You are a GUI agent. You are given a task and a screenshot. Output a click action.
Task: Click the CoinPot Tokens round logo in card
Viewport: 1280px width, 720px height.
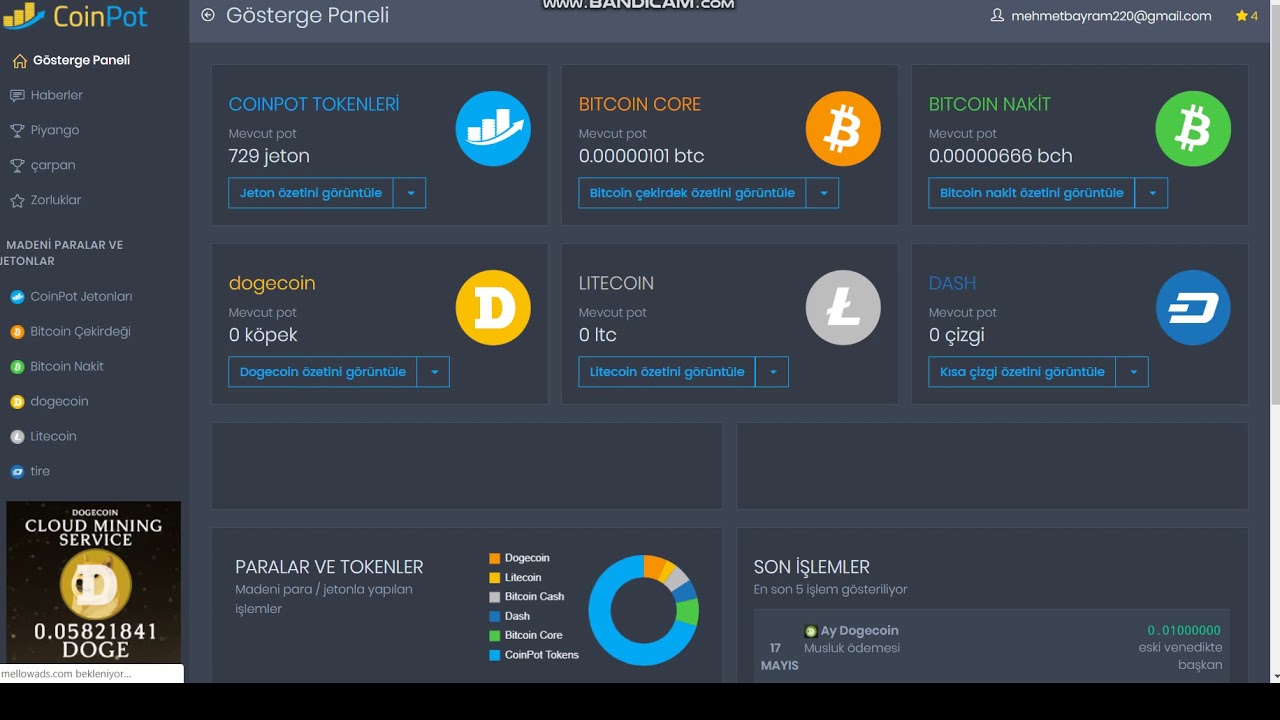point(493,129)
